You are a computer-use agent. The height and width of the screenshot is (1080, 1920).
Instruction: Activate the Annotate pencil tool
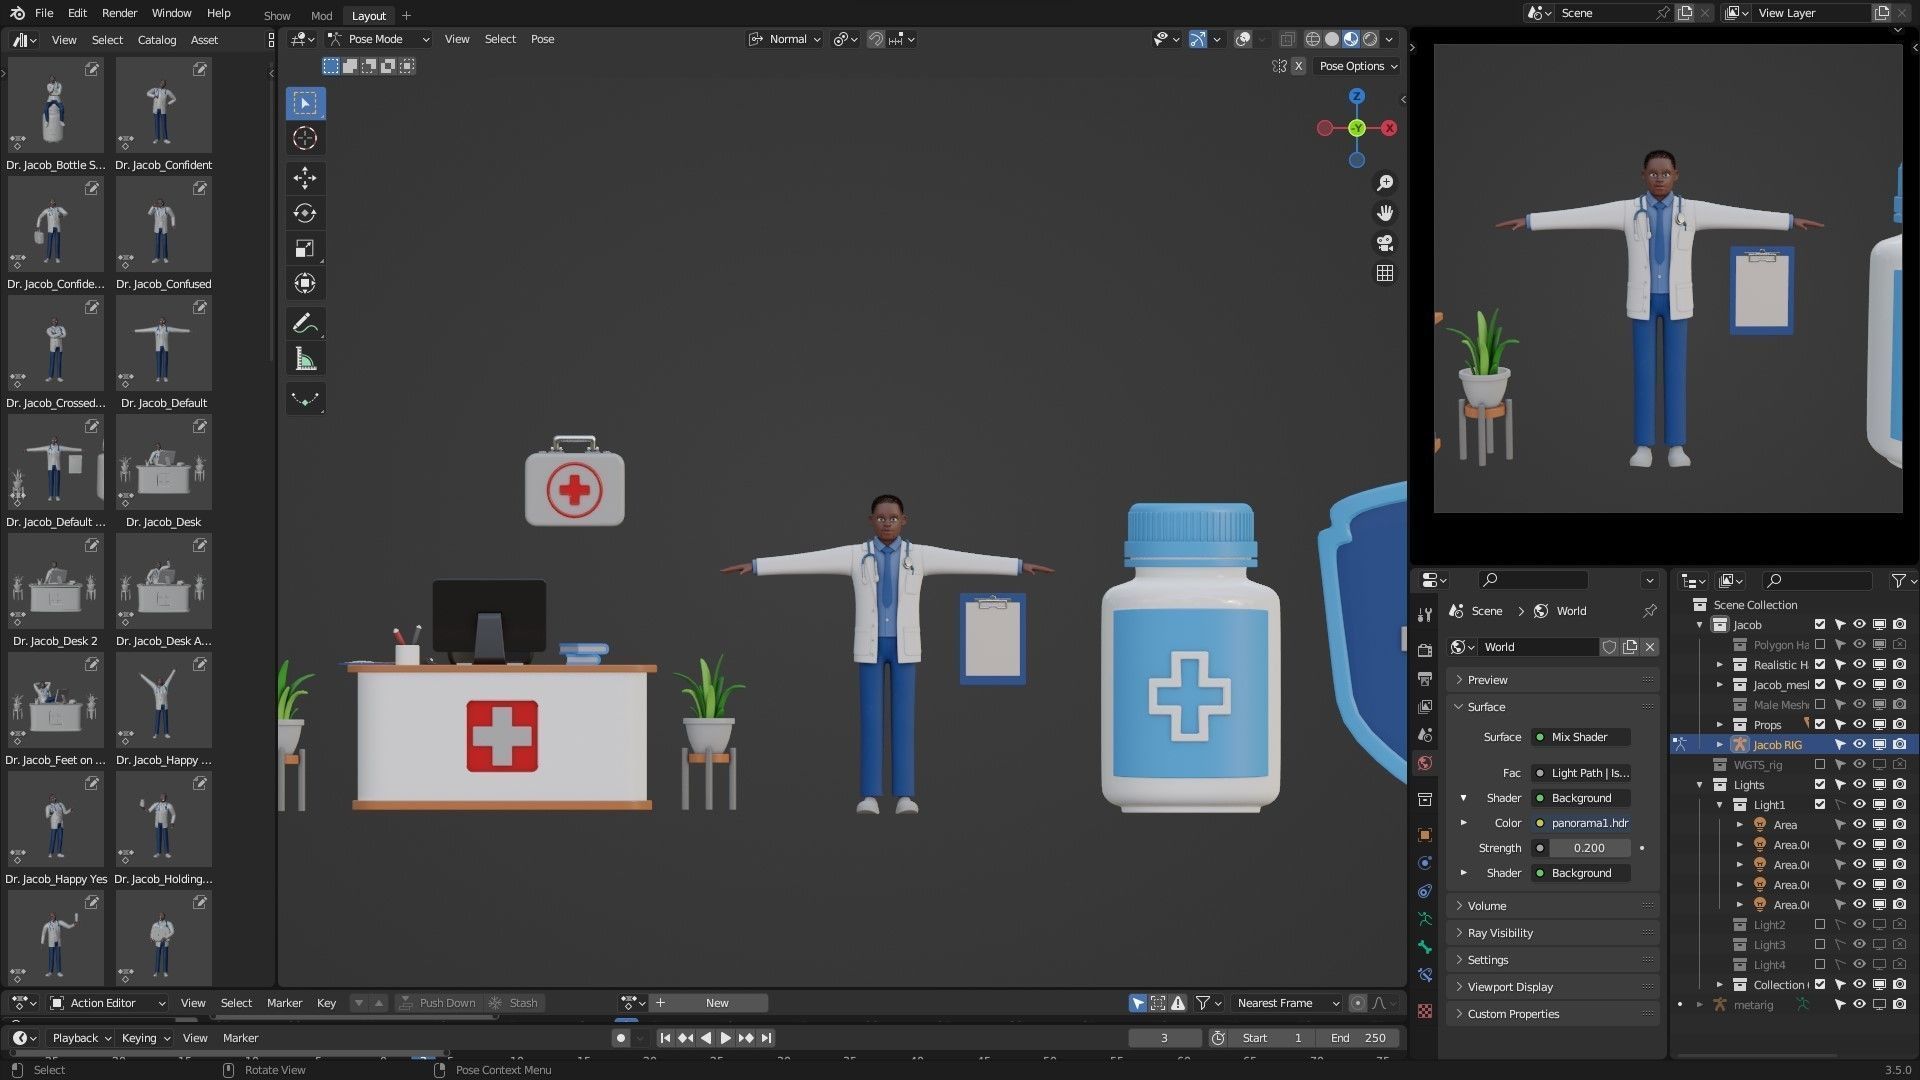[305, 323]
